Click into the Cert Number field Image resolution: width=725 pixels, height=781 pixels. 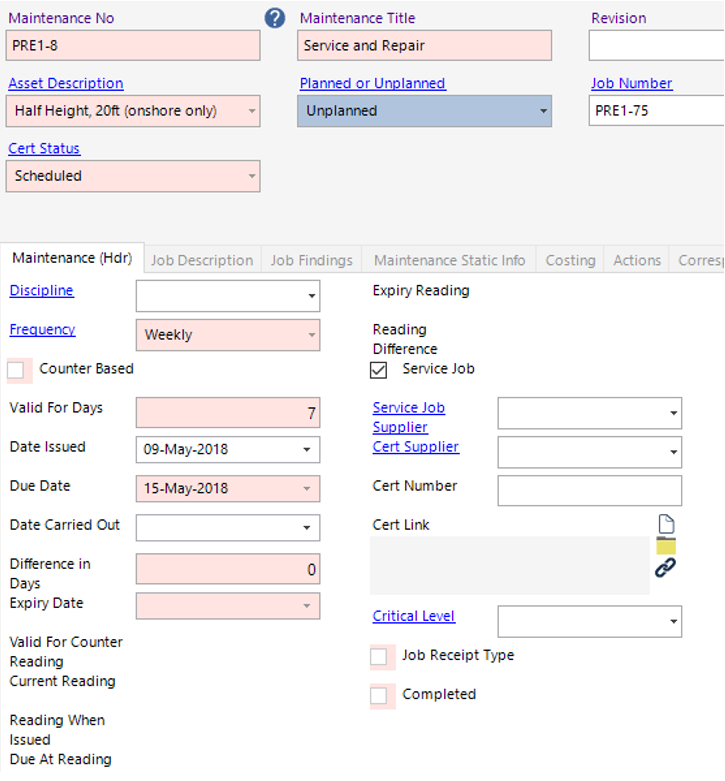tap(589, 491)
